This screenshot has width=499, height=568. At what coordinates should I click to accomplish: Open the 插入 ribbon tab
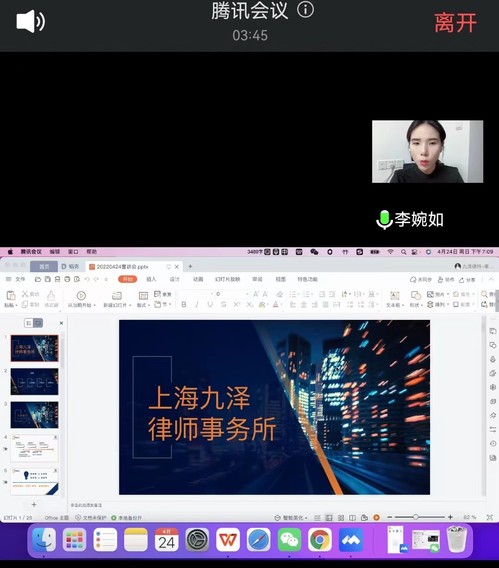coord(151,279)
